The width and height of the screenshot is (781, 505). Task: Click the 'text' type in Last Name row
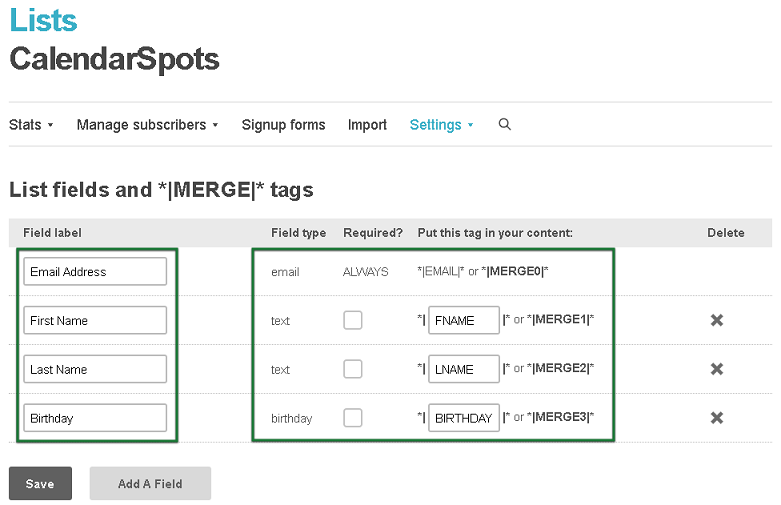point(280,370)
